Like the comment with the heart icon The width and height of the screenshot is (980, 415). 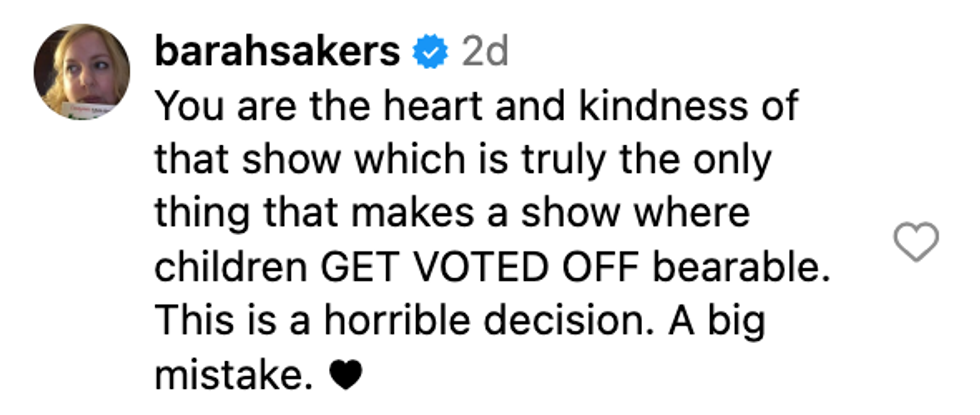point(915,243)
